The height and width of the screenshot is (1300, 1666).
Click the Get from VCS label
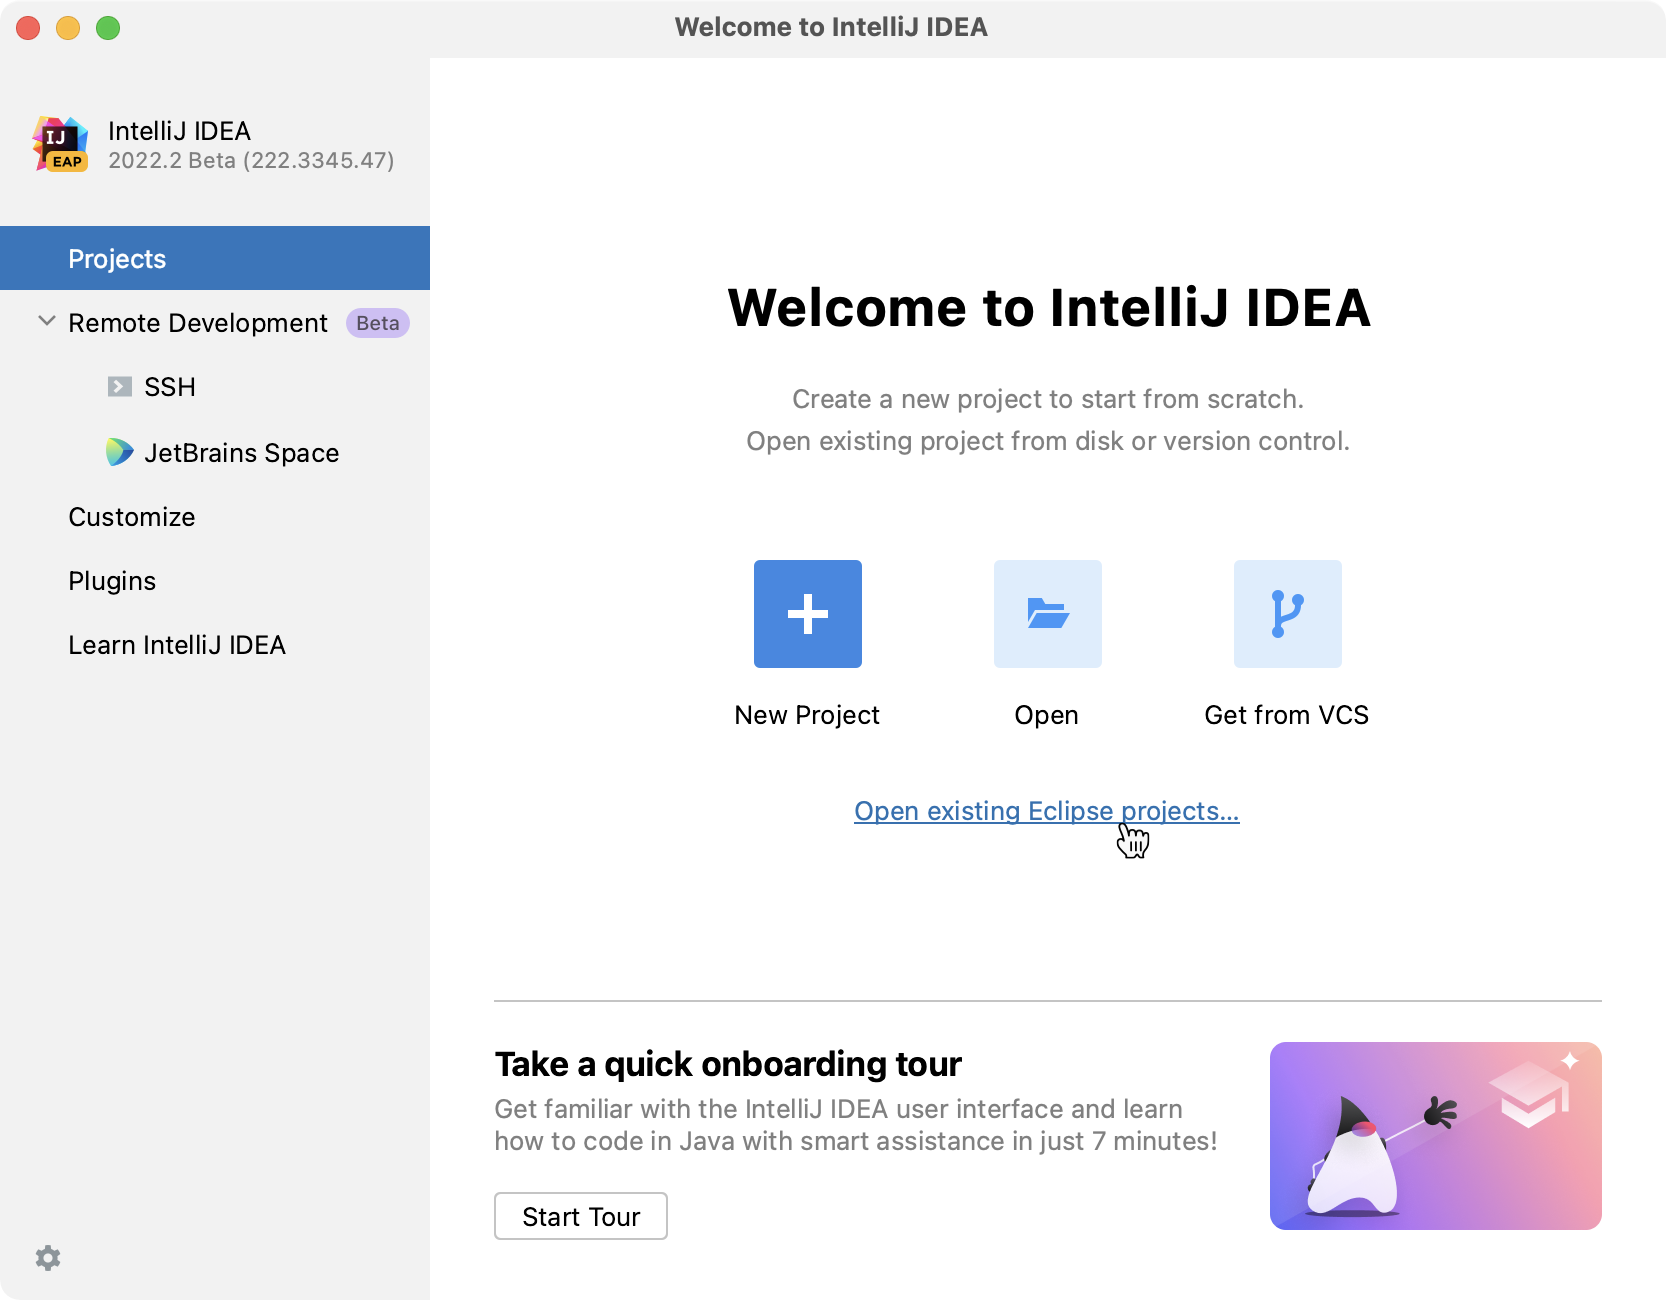coord(1286,715)
